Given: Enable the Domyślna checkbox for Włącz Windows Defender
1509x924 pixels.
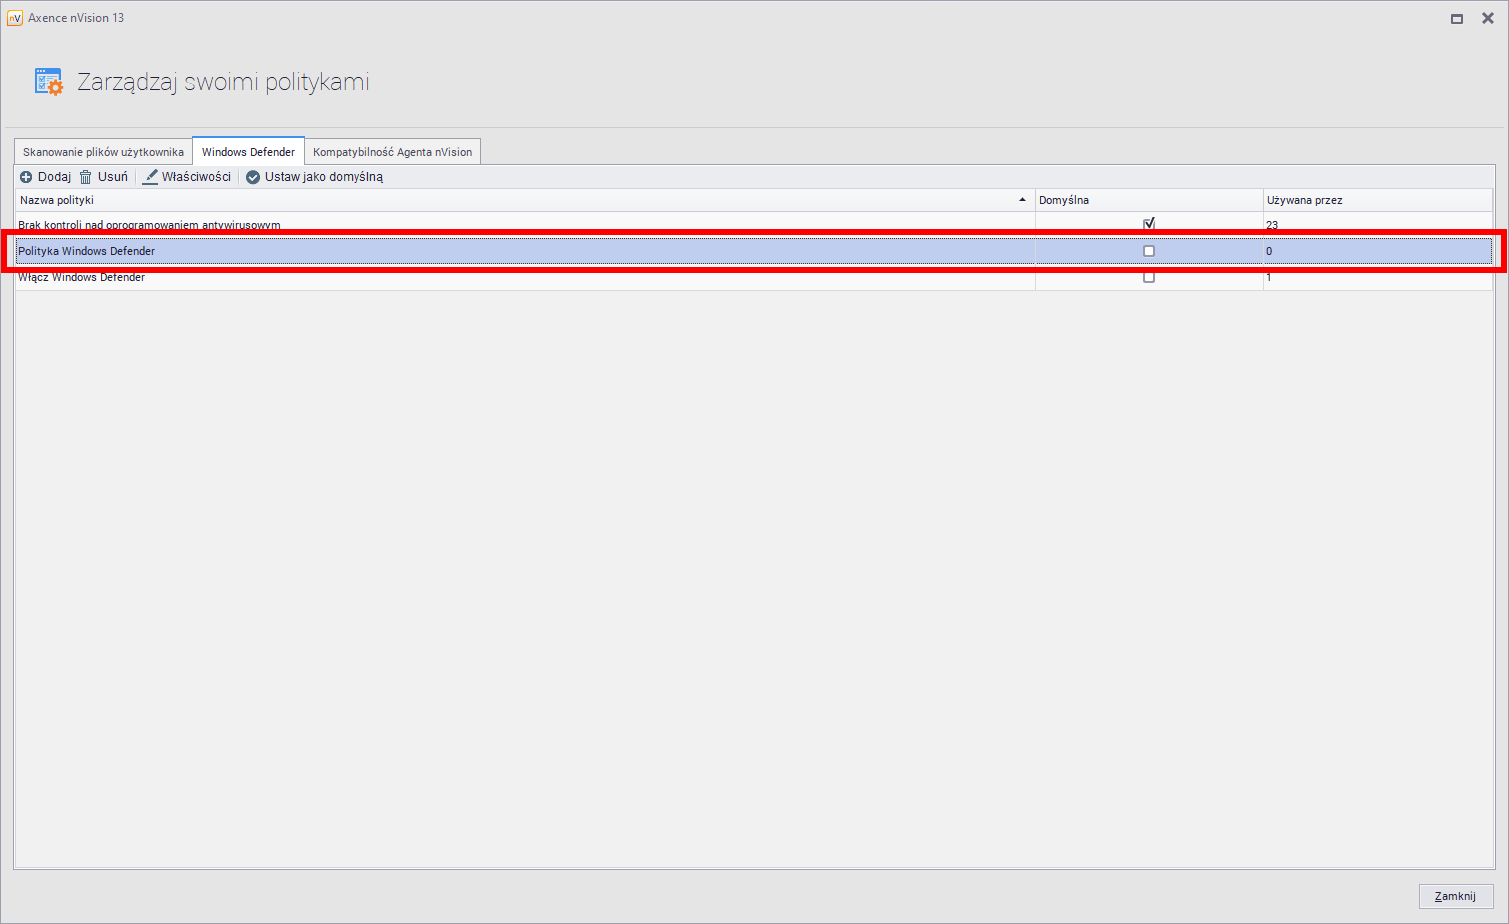Looking at the screenshot, I should click(1149, 278).
